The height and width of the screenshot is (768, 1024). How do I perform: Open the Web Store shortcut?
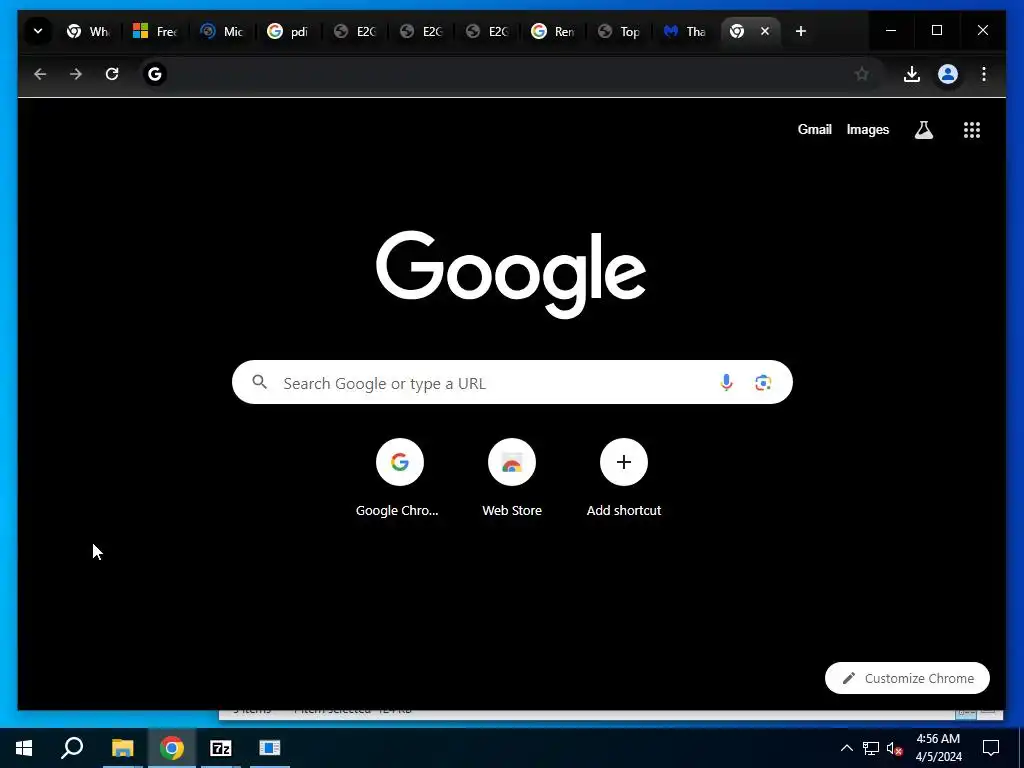(512, 478)
